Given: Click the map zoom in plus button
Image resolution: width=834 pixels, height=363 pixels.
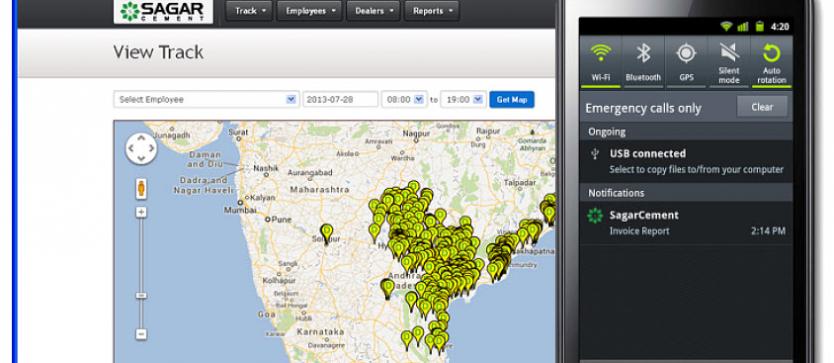Looking at the screenshot, I should click(x=141, y=212).
